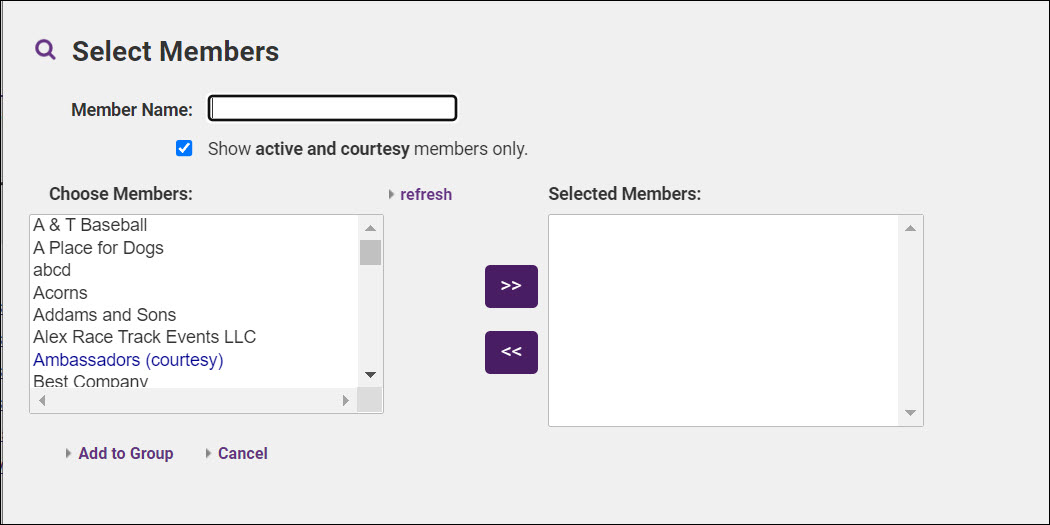Select A Place for Dogs member
The height and width of the screenshot is (525, 1050).
pos(98,247)
